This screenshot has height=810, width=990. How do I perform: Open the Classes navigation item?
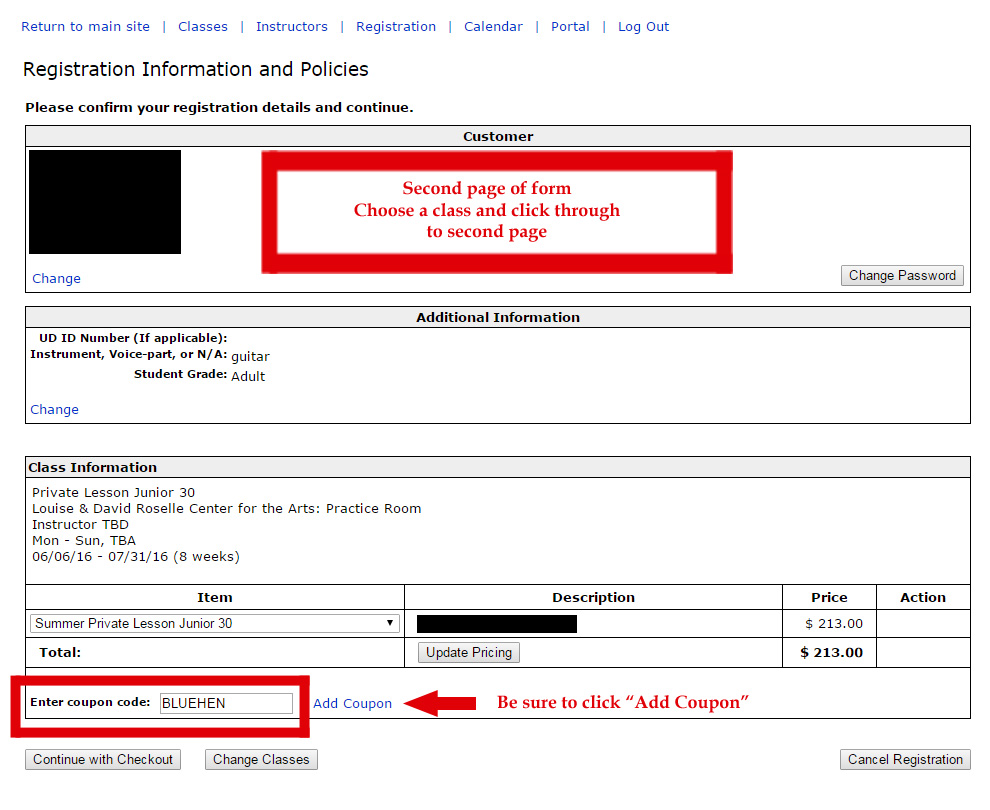point(203,27)
